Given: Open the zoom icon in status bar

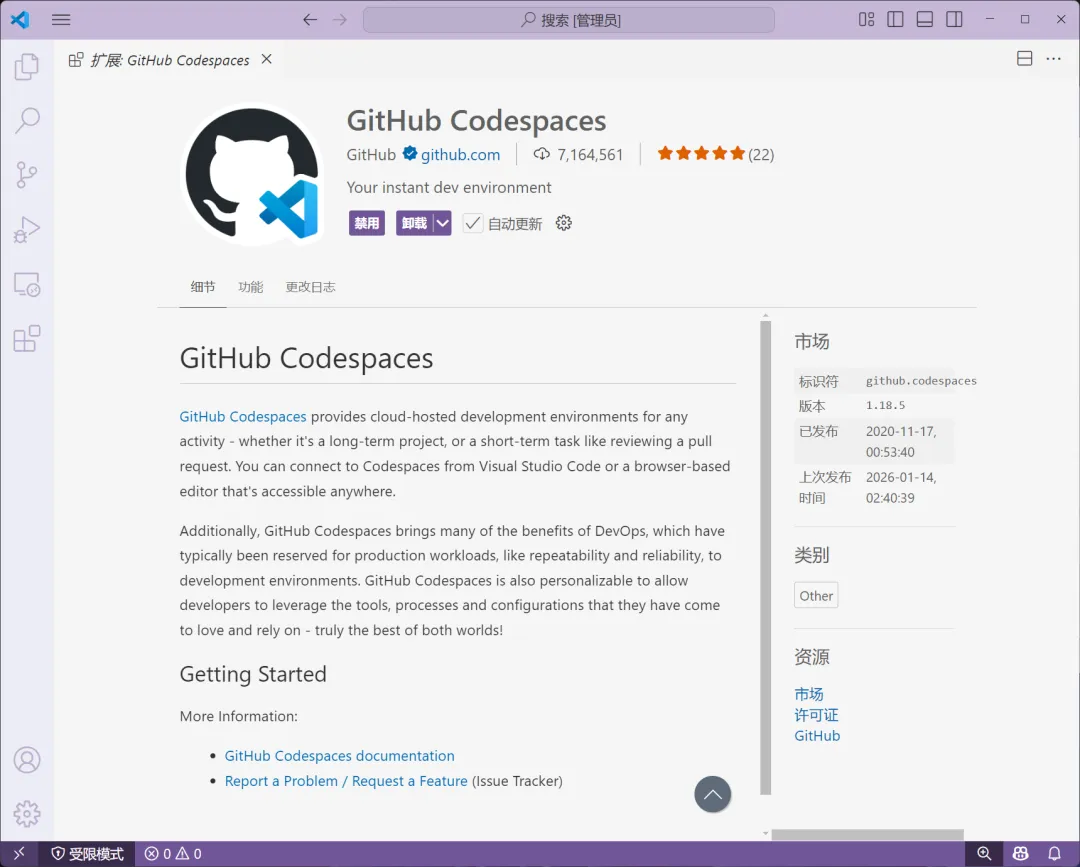Looking at the screenshot, I should (x=984, y=854).
